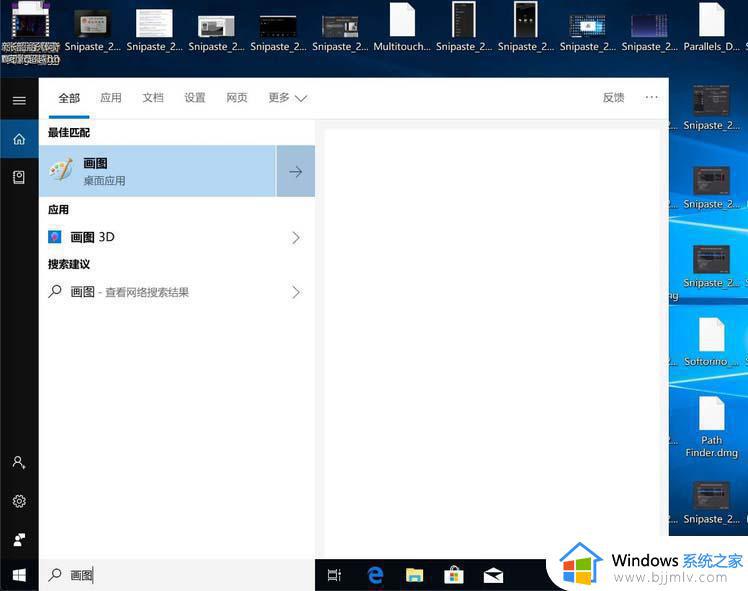Image resolution: width=748 pixels, height=591 pixels.
Task: Click the magnifier icon beside web search suggestion
Action: pos(55,291)
